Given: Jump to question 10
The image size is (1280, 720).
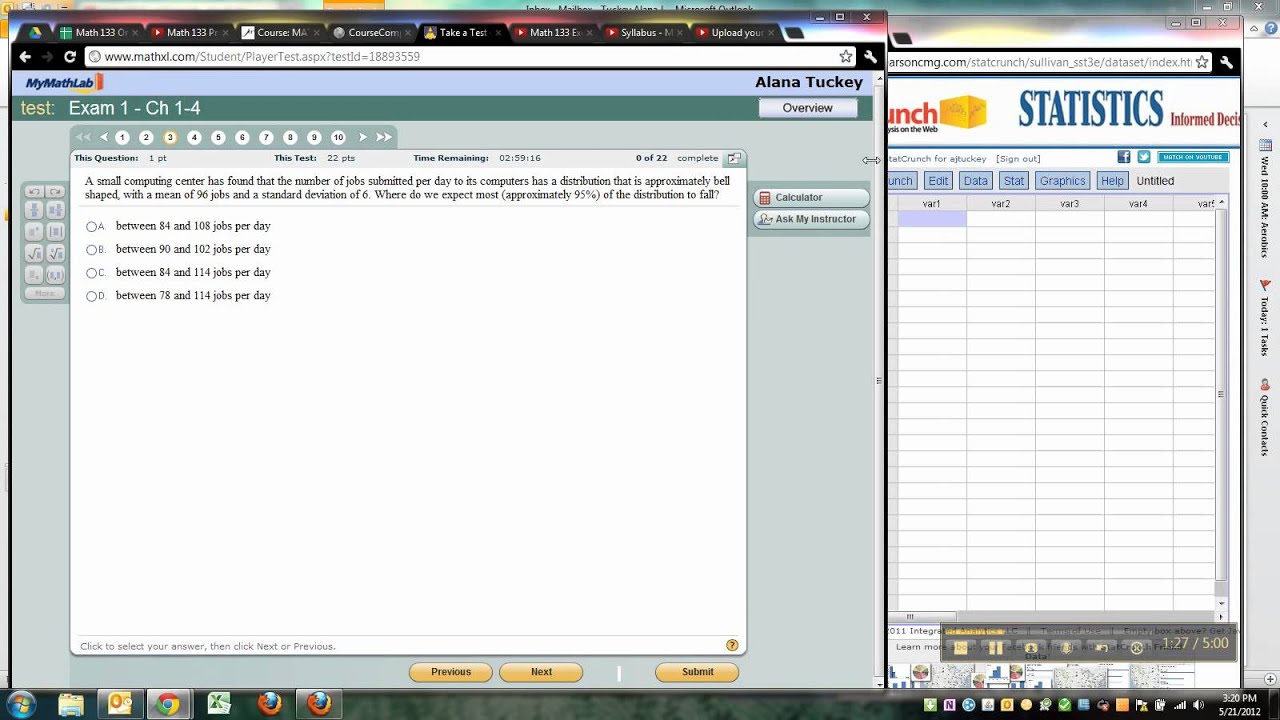Looking at the screenshot, I should pyautogui.click(x=338, y=137).
